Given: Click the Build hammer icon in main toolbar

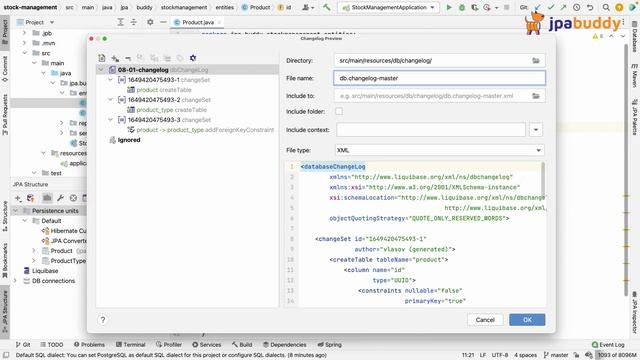Looking at the screenshot, I should [327, 7].
